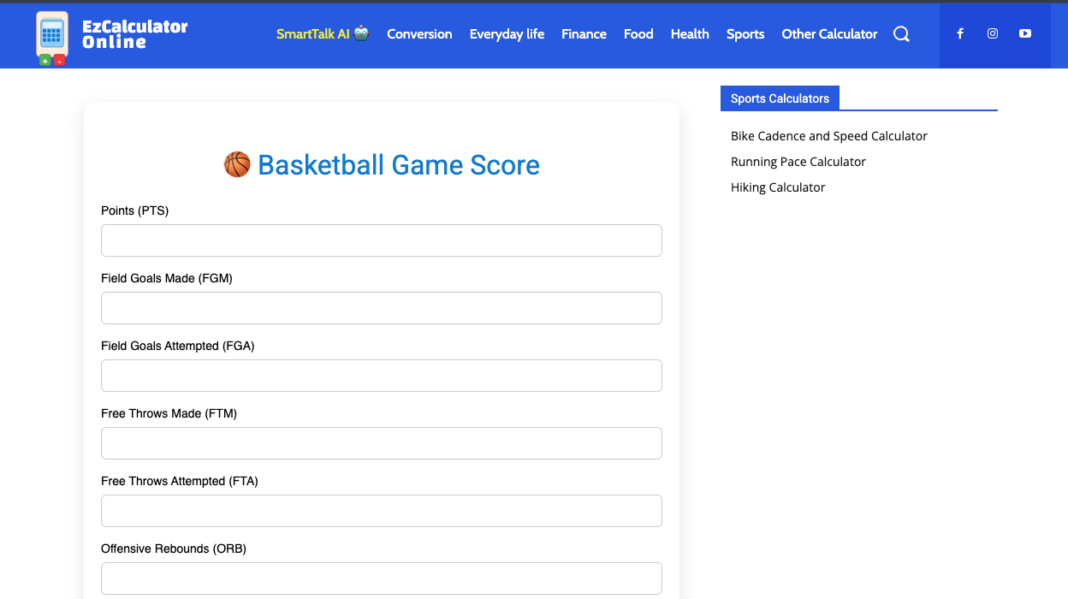This screenshot has width=1068, height=599.
Task: Select the Free Throws Made input box
Action: click(381, 443)
